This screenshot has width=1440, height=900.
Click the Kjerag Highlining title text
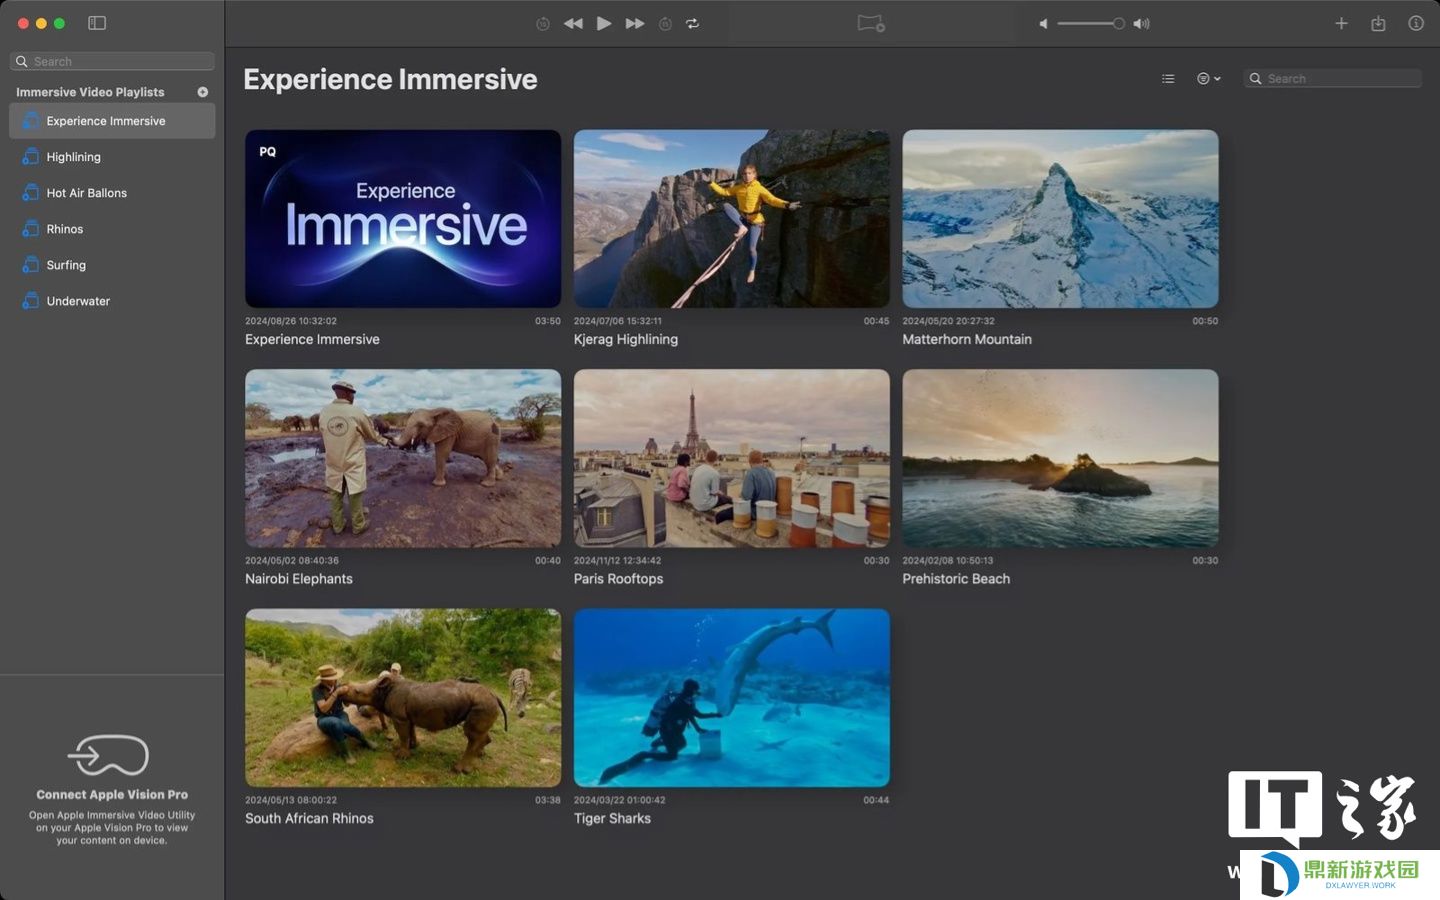(x=626, y=339)
